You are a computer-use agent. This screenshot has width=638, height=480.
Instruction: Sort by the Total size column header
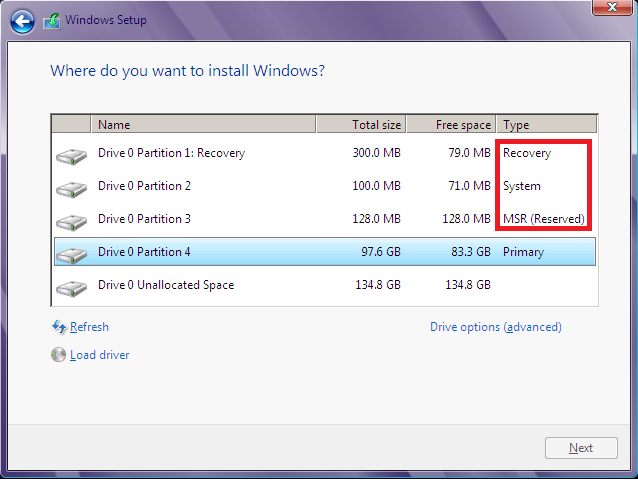[361, 124]
